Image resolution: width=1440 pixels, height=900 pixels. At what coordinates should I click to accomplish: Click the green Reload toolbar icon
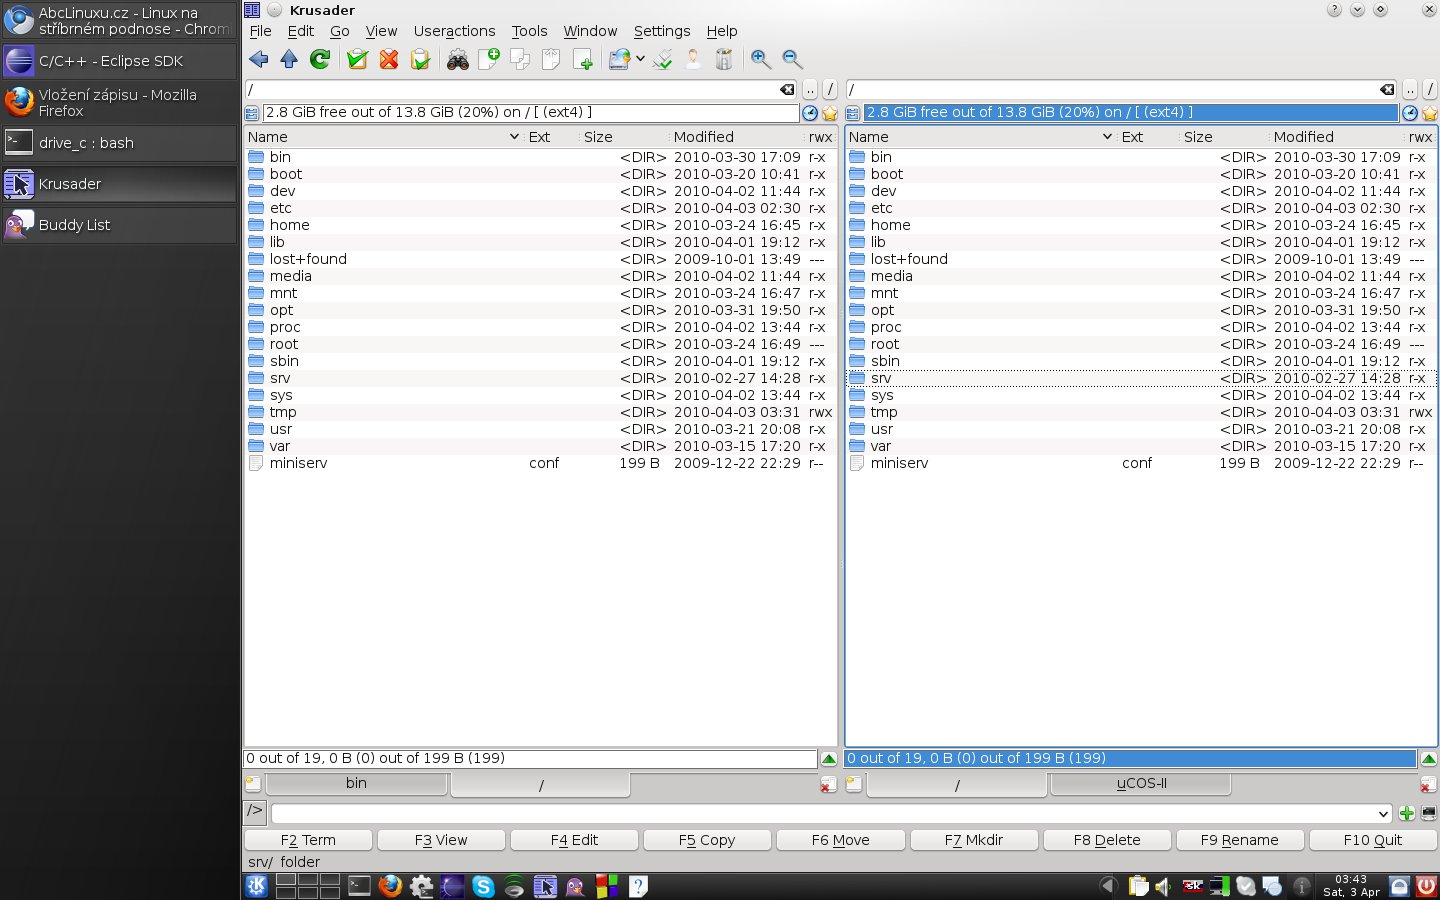320,59
